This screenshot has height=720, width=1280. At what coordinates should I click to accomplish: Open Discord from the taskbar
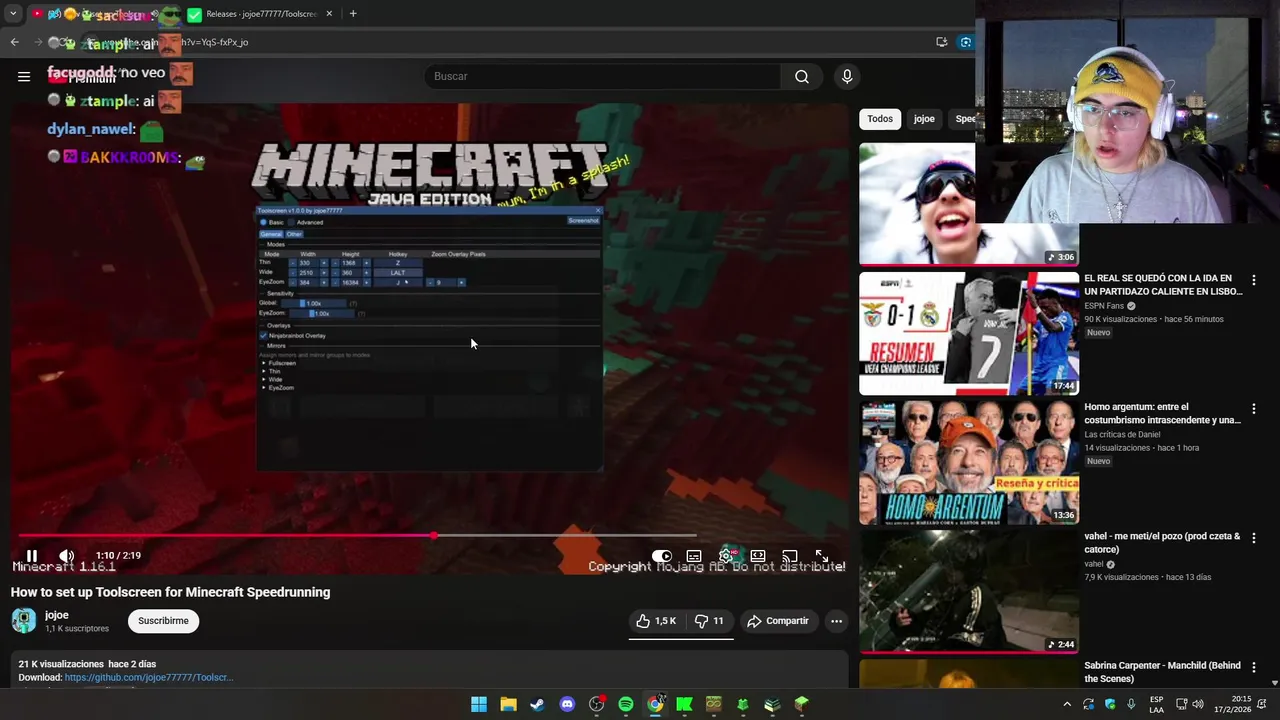pos(567,704)
